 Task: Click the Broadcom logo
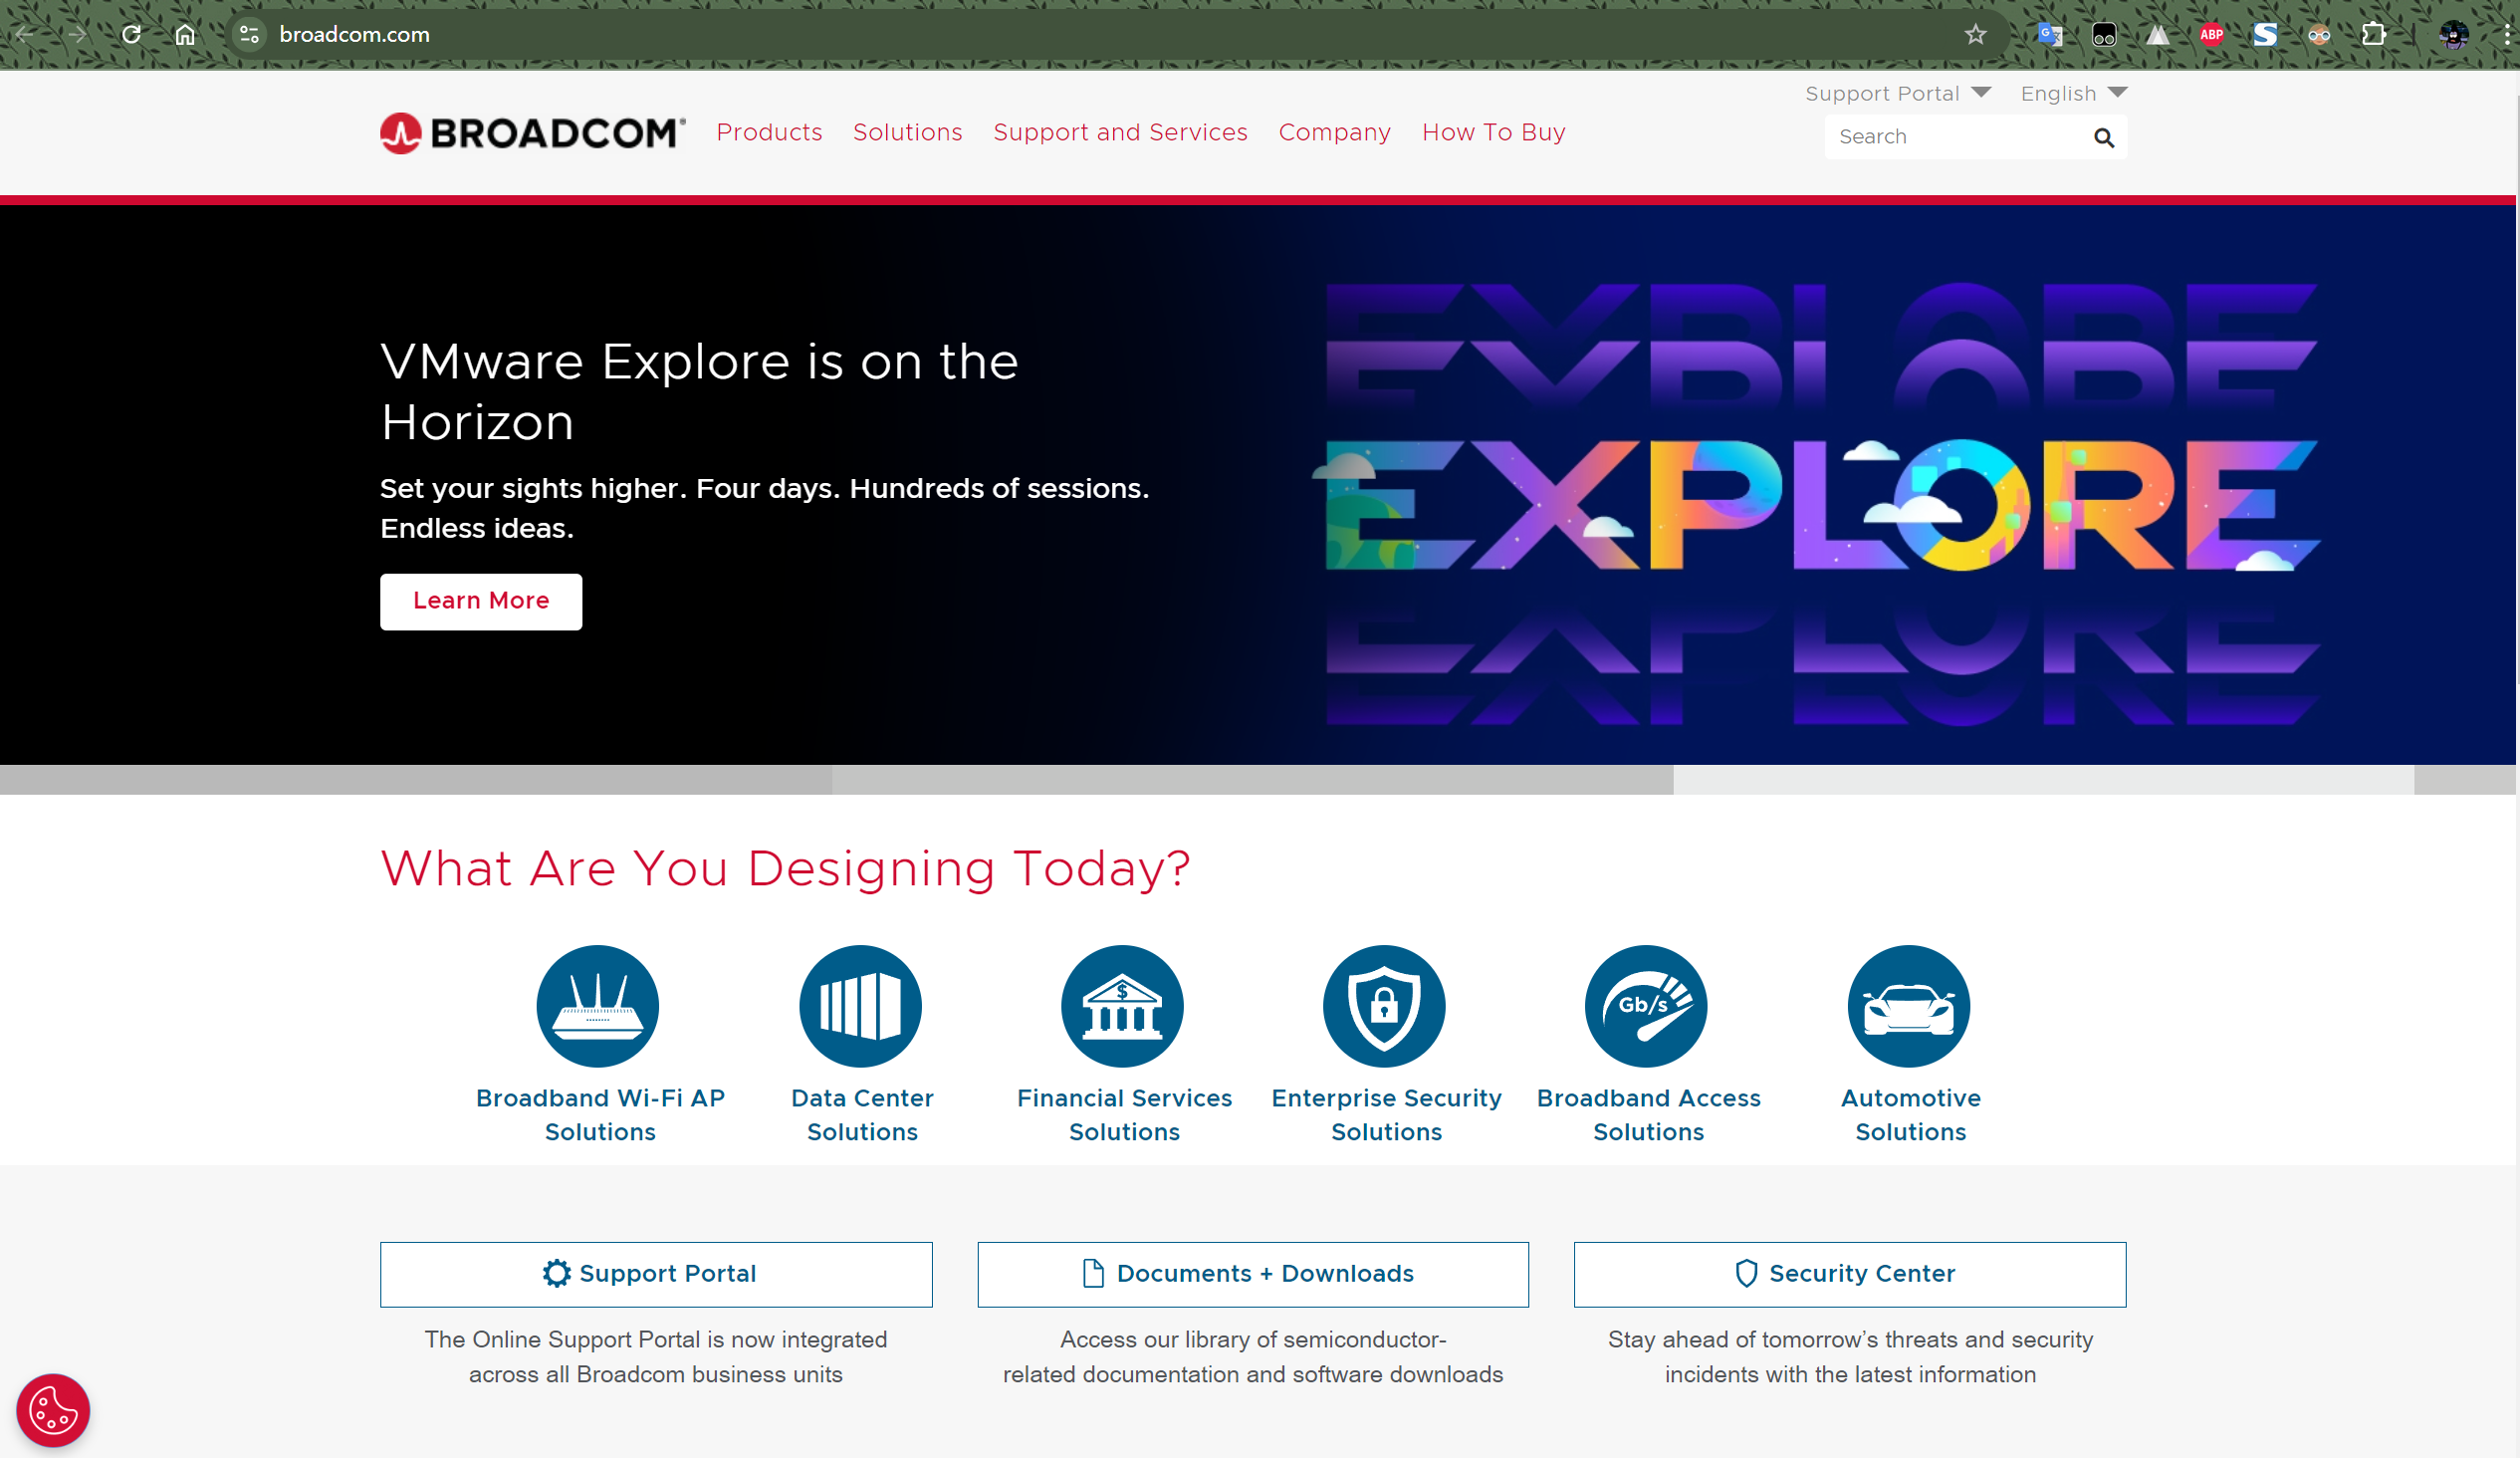point(533,133)
